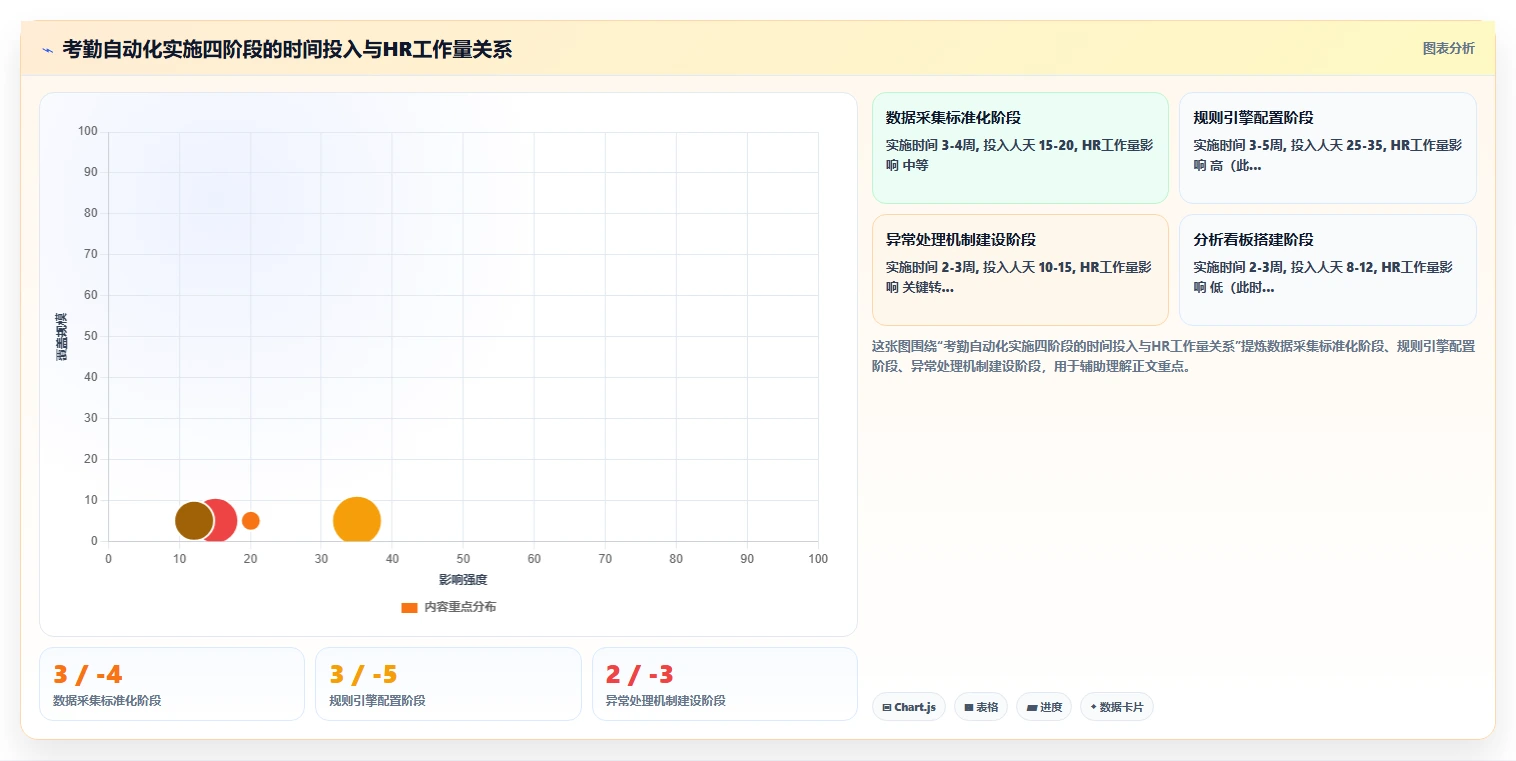
Task: Click the orange legend color box
Action: point(409,607)
